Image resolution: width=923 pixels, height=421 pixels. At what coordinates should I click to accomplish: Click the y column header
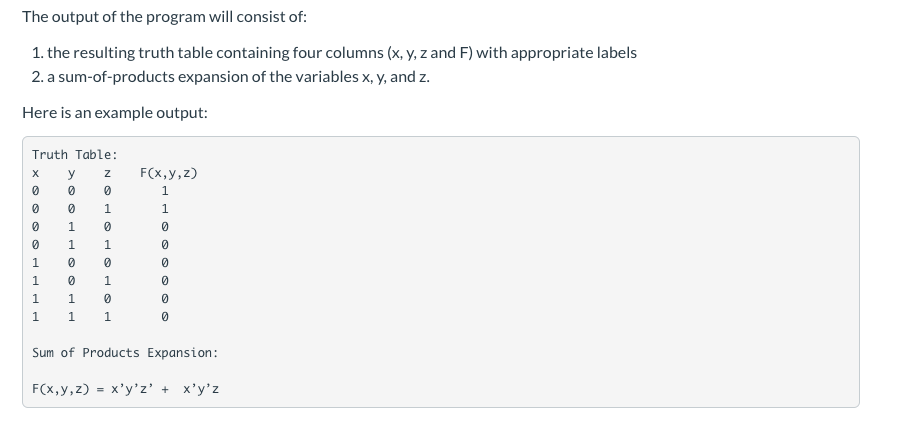(71, 173)
